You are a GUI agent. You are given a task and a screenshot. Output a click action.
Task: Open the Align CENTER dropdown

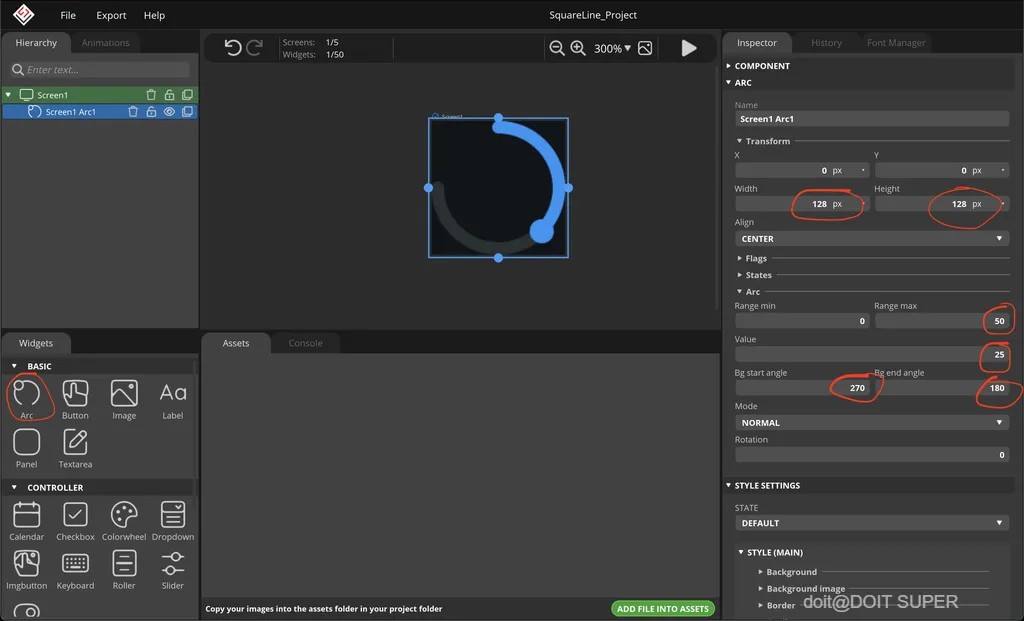coord(871,239)
